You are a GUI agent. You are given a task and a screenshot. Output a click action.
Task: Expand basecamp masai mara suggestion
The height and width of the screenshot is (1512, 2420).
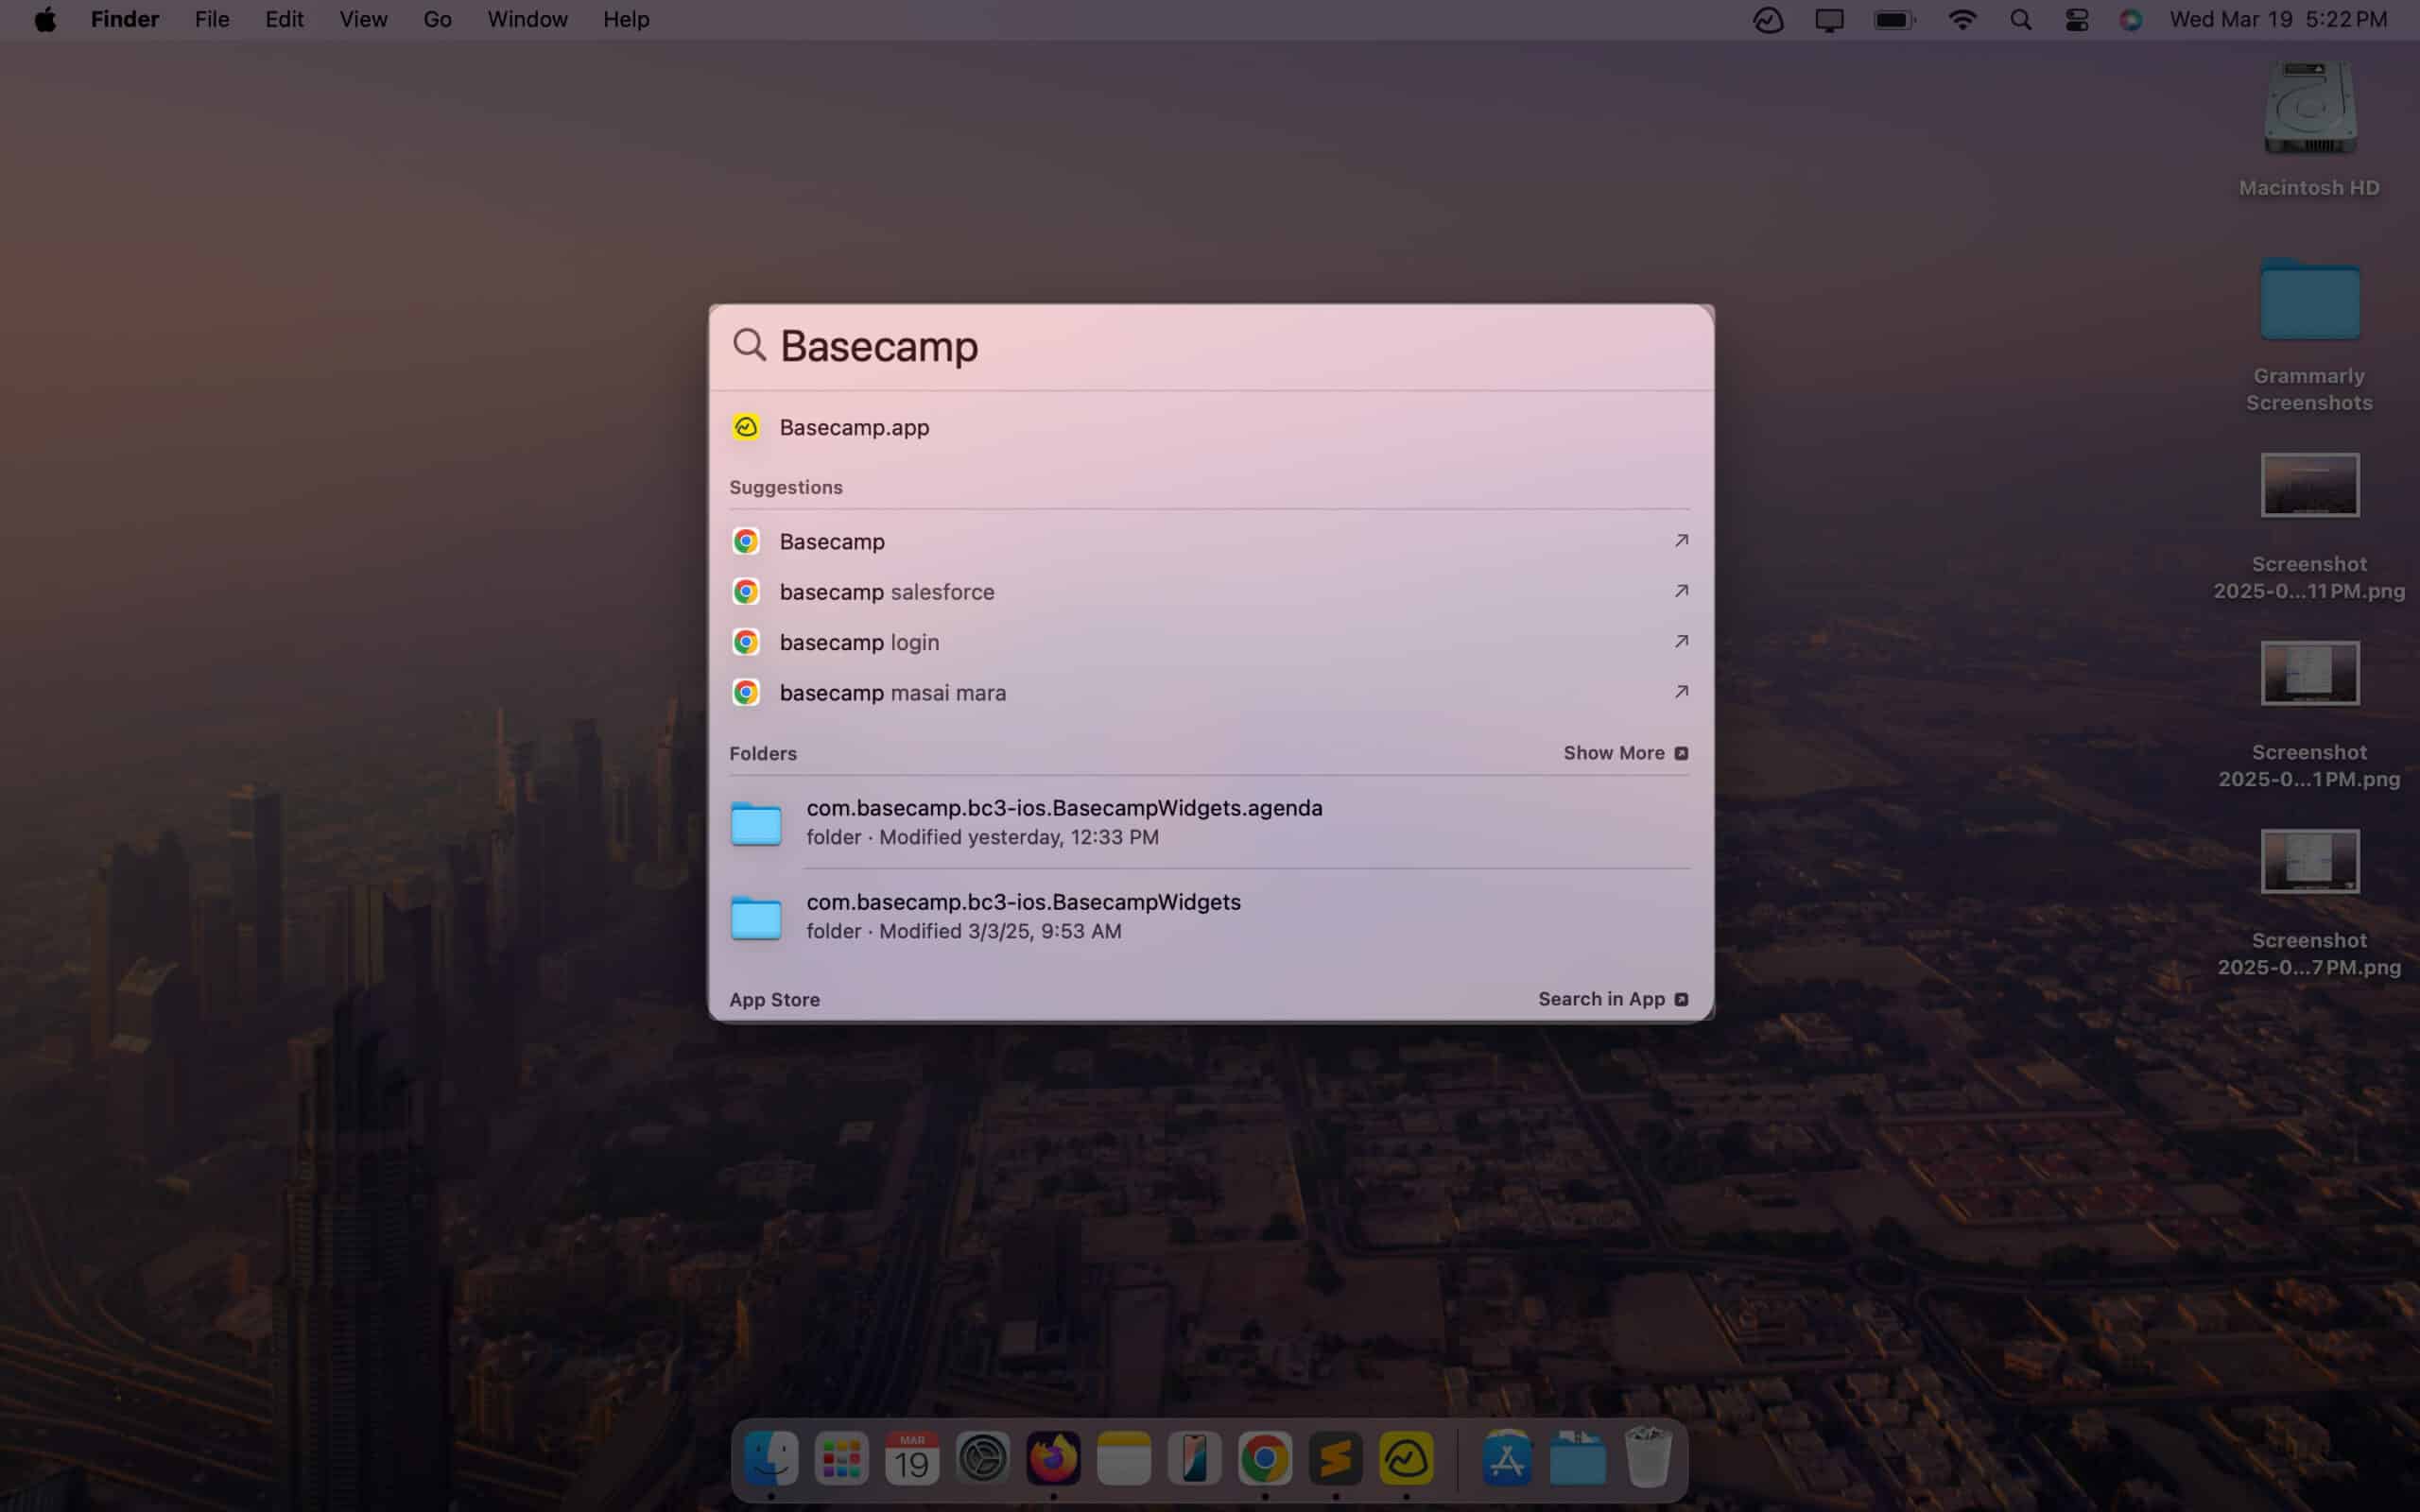point(1676,692)
